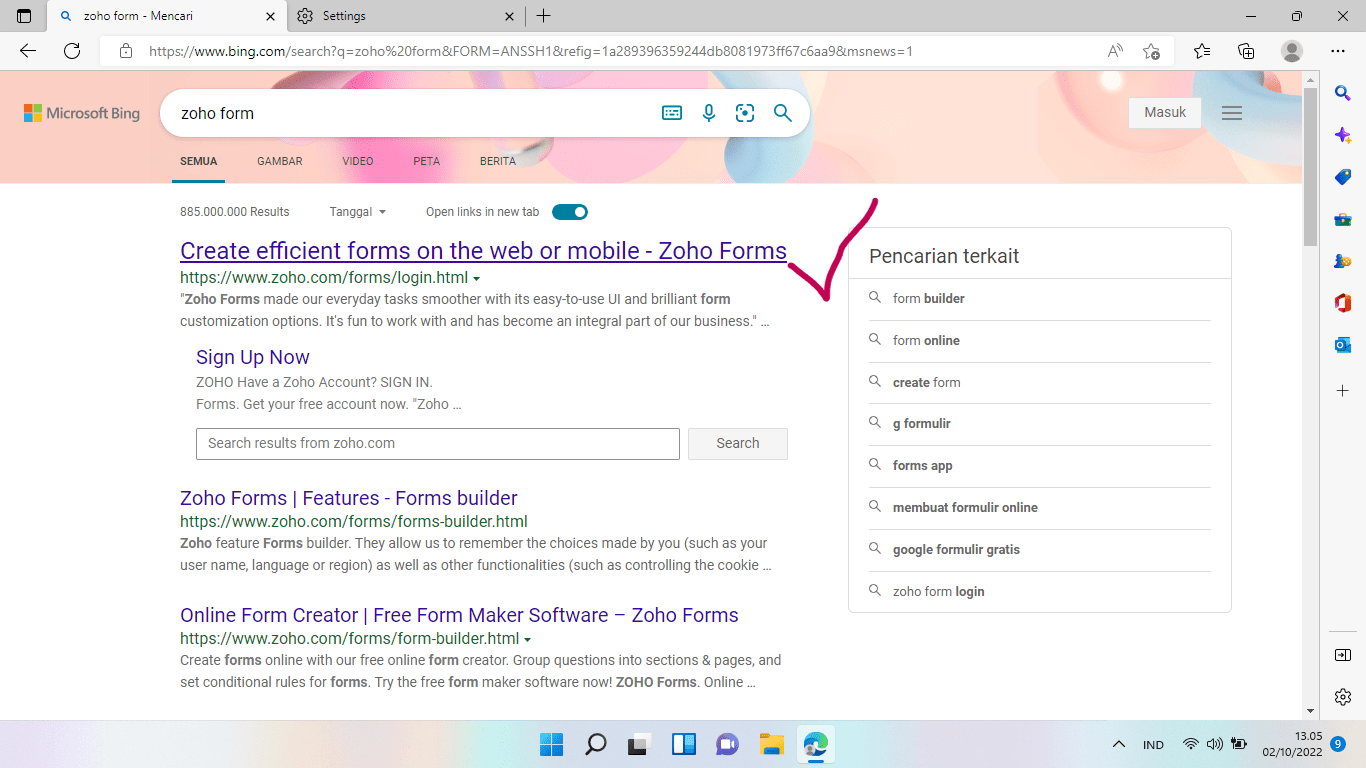Image resolution: width=1366 pixels, height=768 pixels.
Task: Open Edge Settings and more ellipsis
Action: click(x=1338, y=51)
